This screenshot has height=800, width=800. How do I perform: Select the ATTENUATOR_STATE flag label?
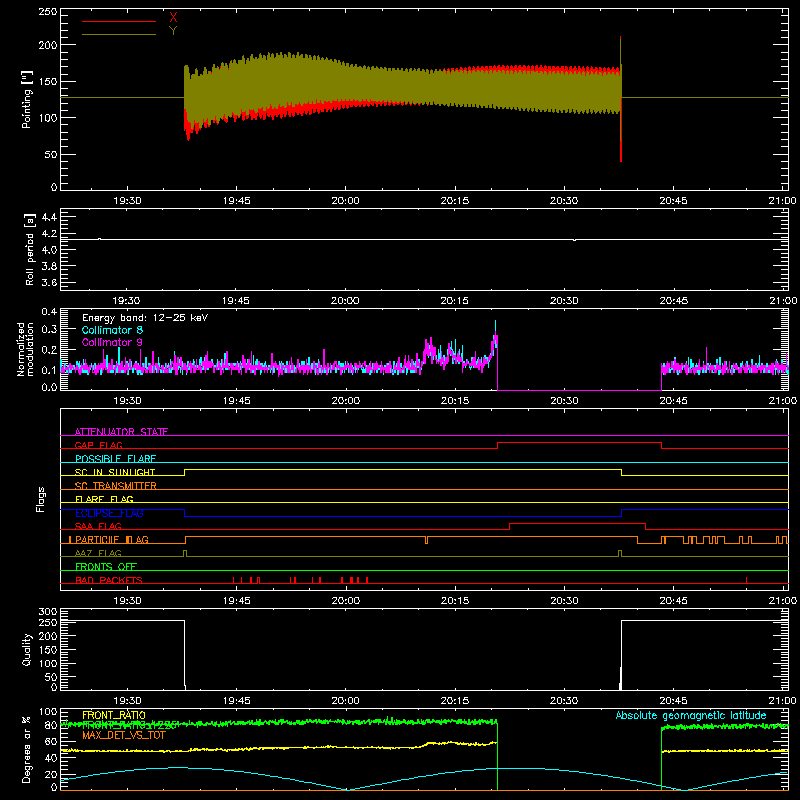click(121, 432)
